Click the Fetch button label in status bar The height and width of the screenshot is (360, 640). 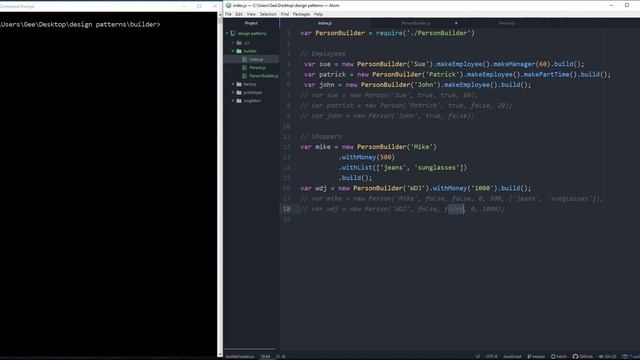coord(561,356)
